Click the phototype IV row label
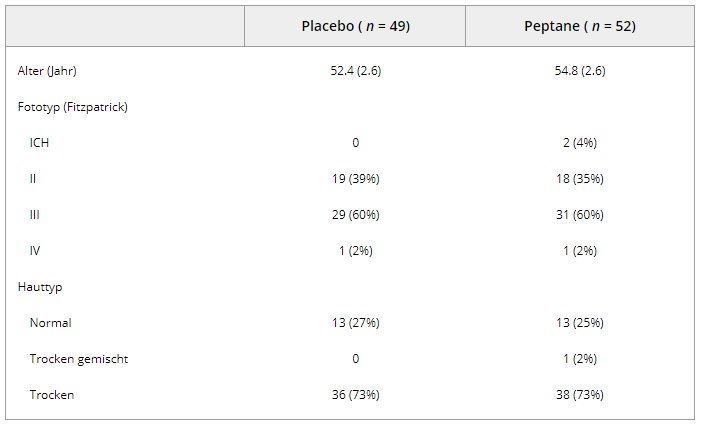 pyautogui.click(x=35, y=251)
